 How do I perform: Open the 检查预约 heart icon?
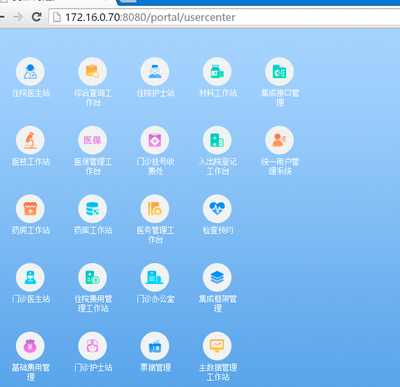pos(217,209)
